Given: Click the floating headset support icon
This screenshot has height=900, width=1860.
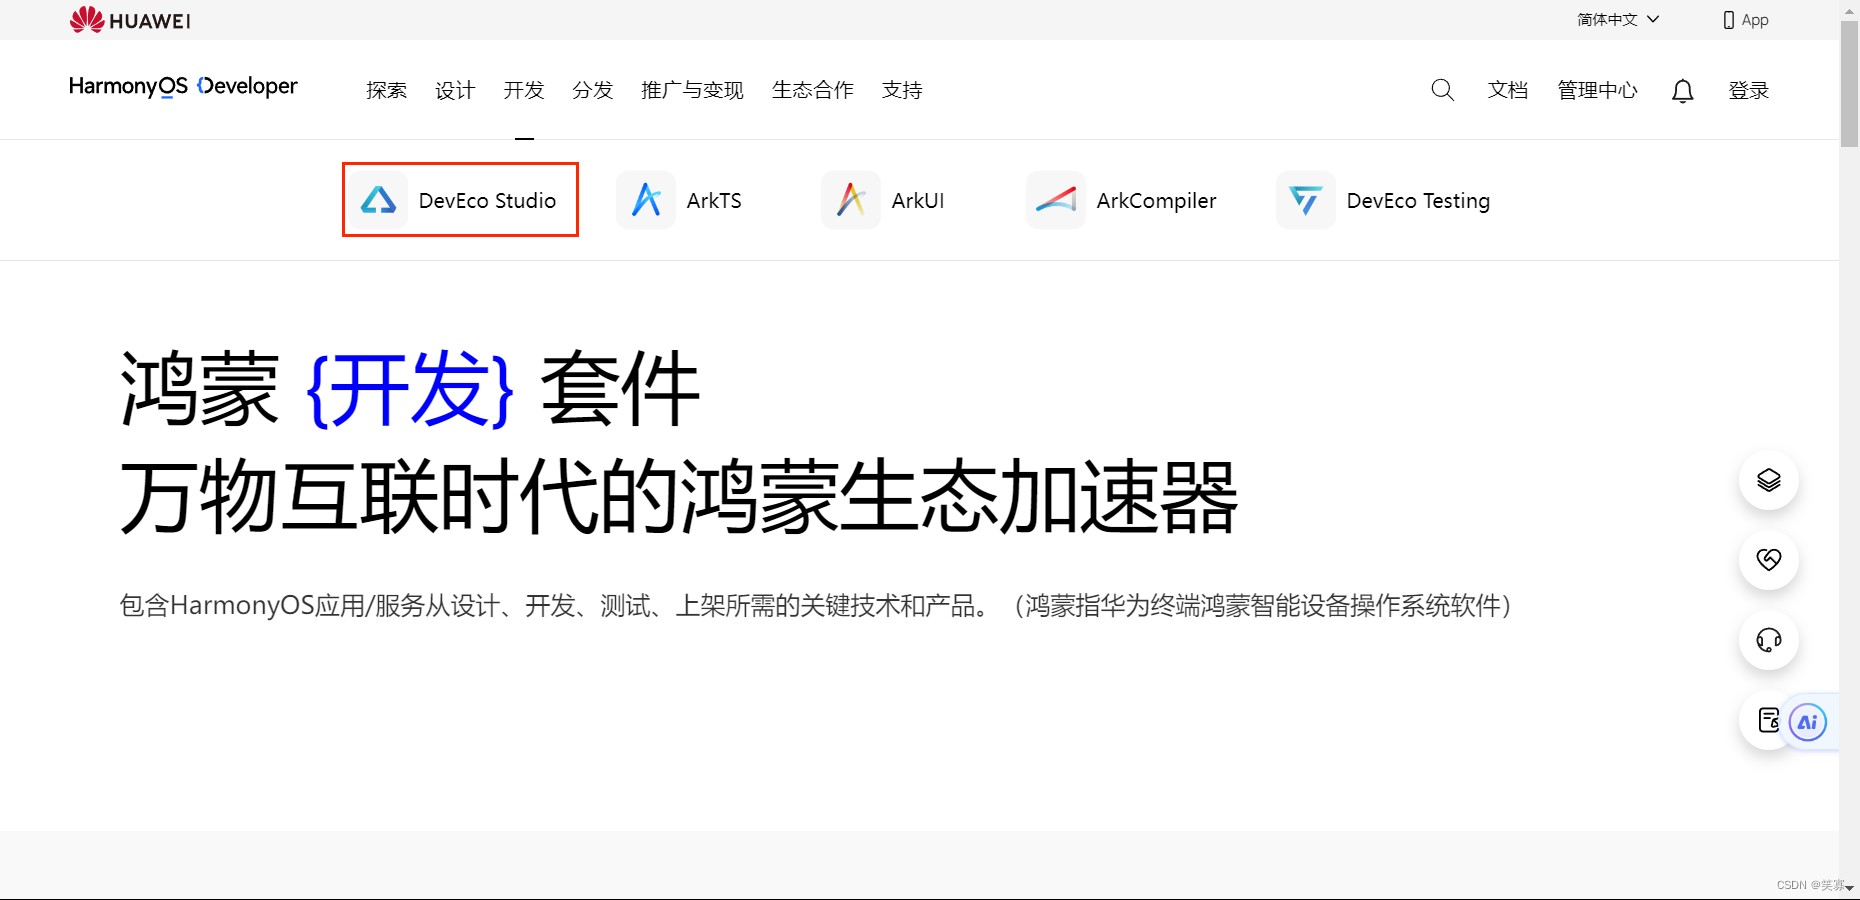Looking at the screenshot, I should [1769, 640].
